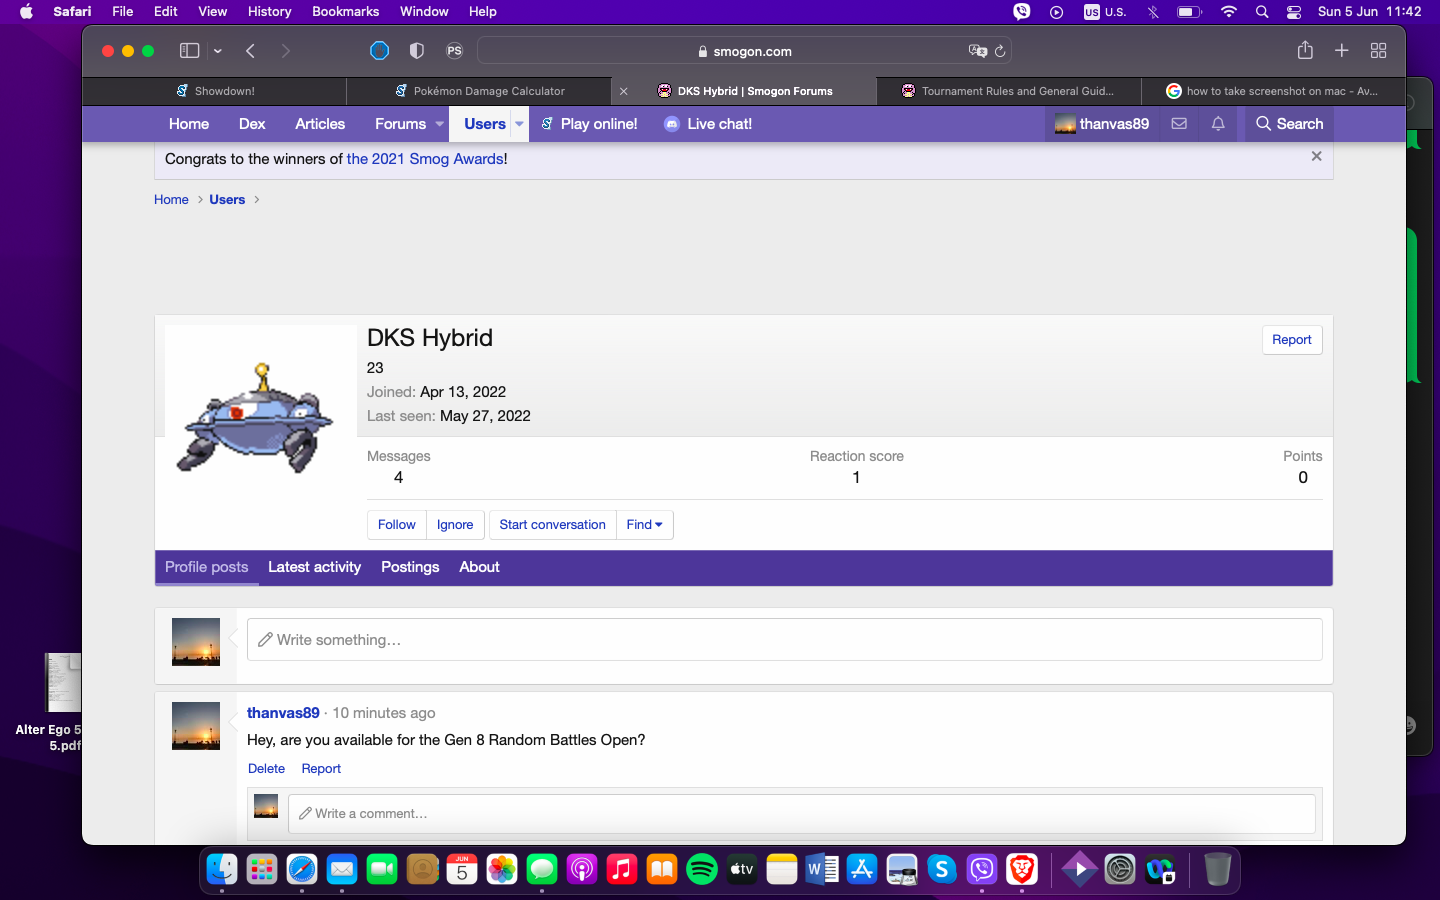This screenshot has height=900, width=1440.
Task: Open Articles in Smogon navigation
Action: [320, 124]
